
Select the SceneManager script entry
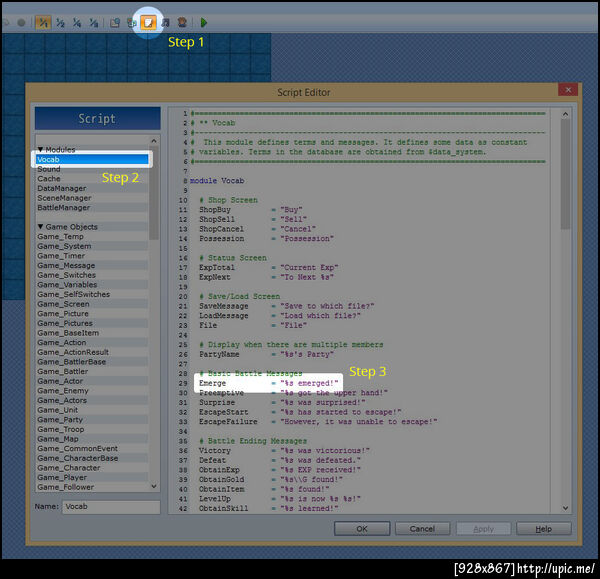pyautogui.click(x=92, y=198)
